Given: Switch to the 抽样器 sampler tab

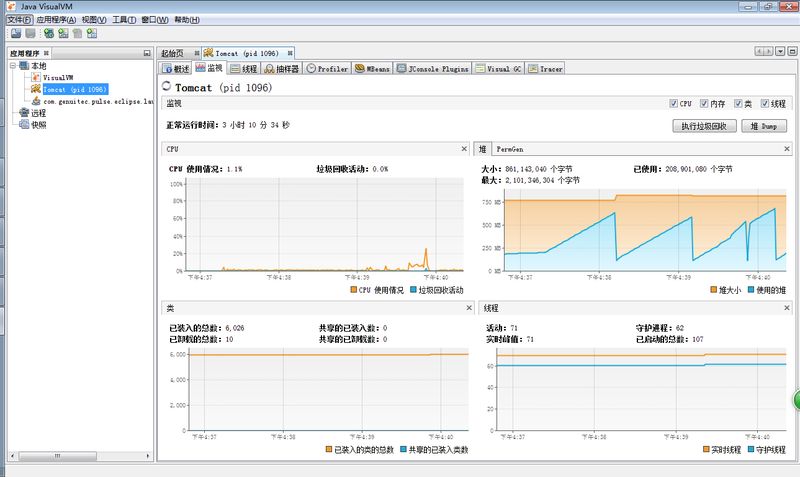Looking at the screenshot, I should coord(282,68).
